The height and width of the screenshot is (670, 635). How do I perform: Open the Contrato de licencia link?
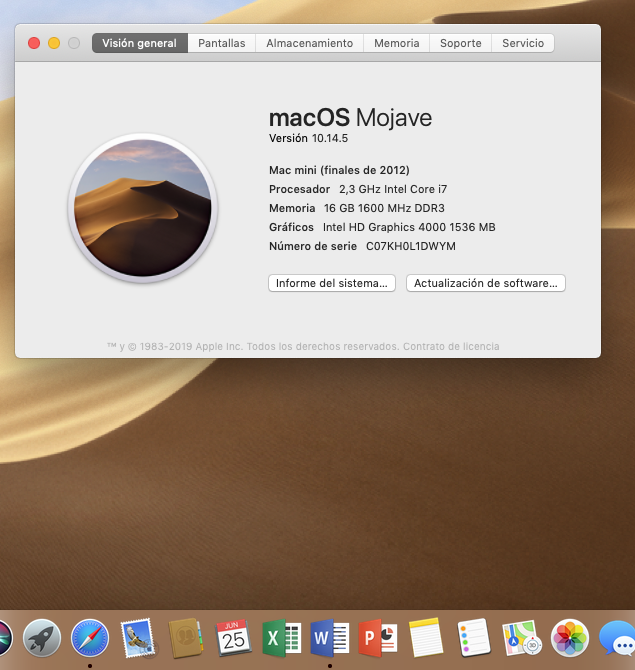coord(451,347)
